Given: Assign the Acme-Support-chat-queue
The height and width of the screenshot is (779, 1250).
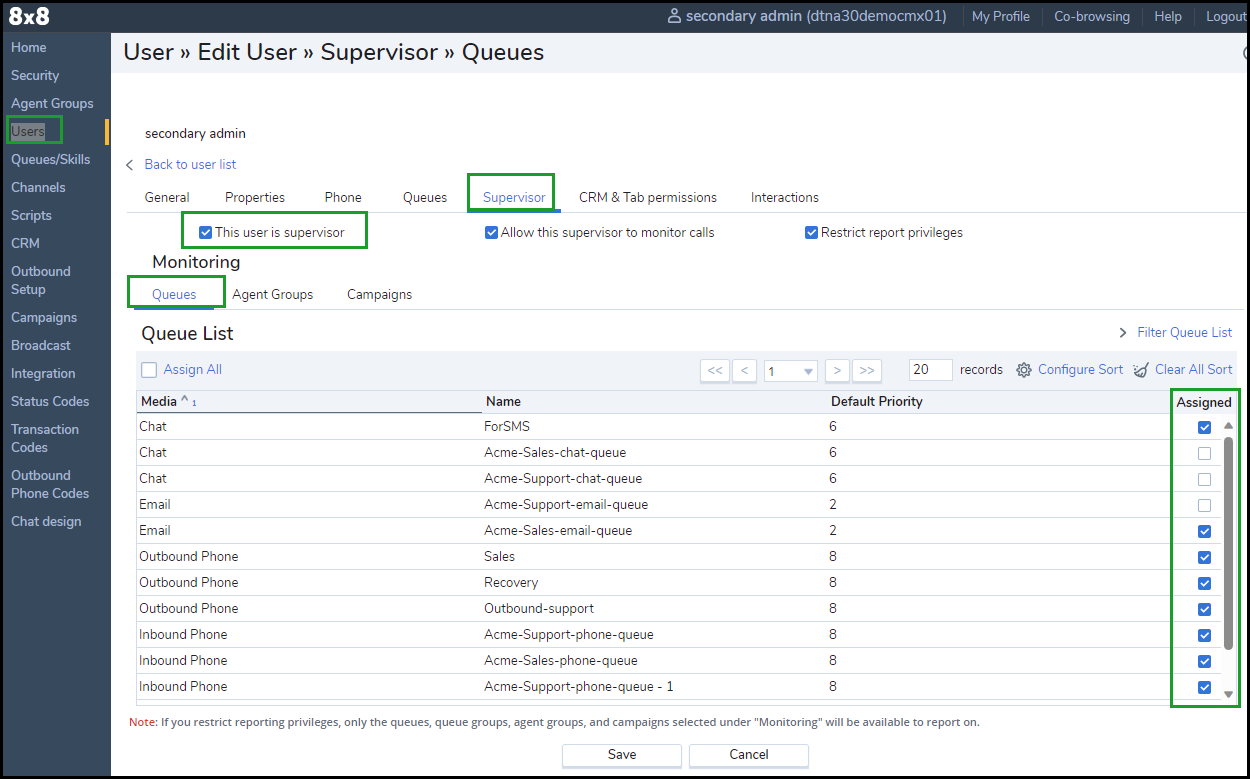Looking at the screenshot, I should coord(1204,479).
